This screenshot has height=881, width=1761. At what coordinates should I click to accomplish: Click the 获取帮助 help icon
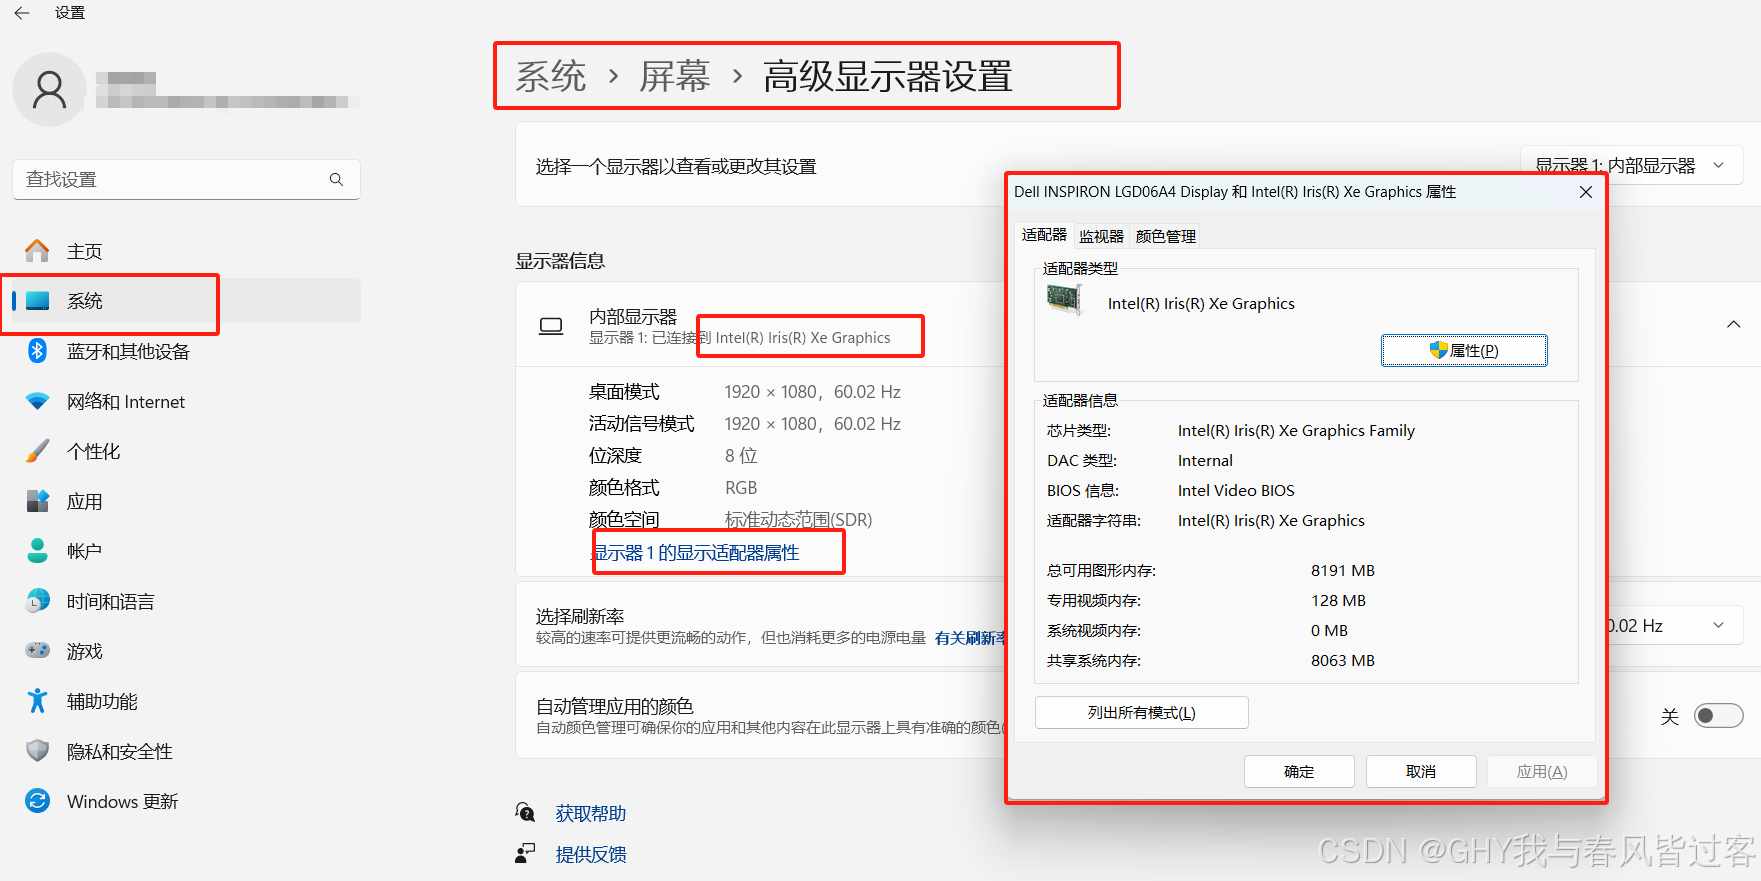pyautogui.click(x=525, y=812)
